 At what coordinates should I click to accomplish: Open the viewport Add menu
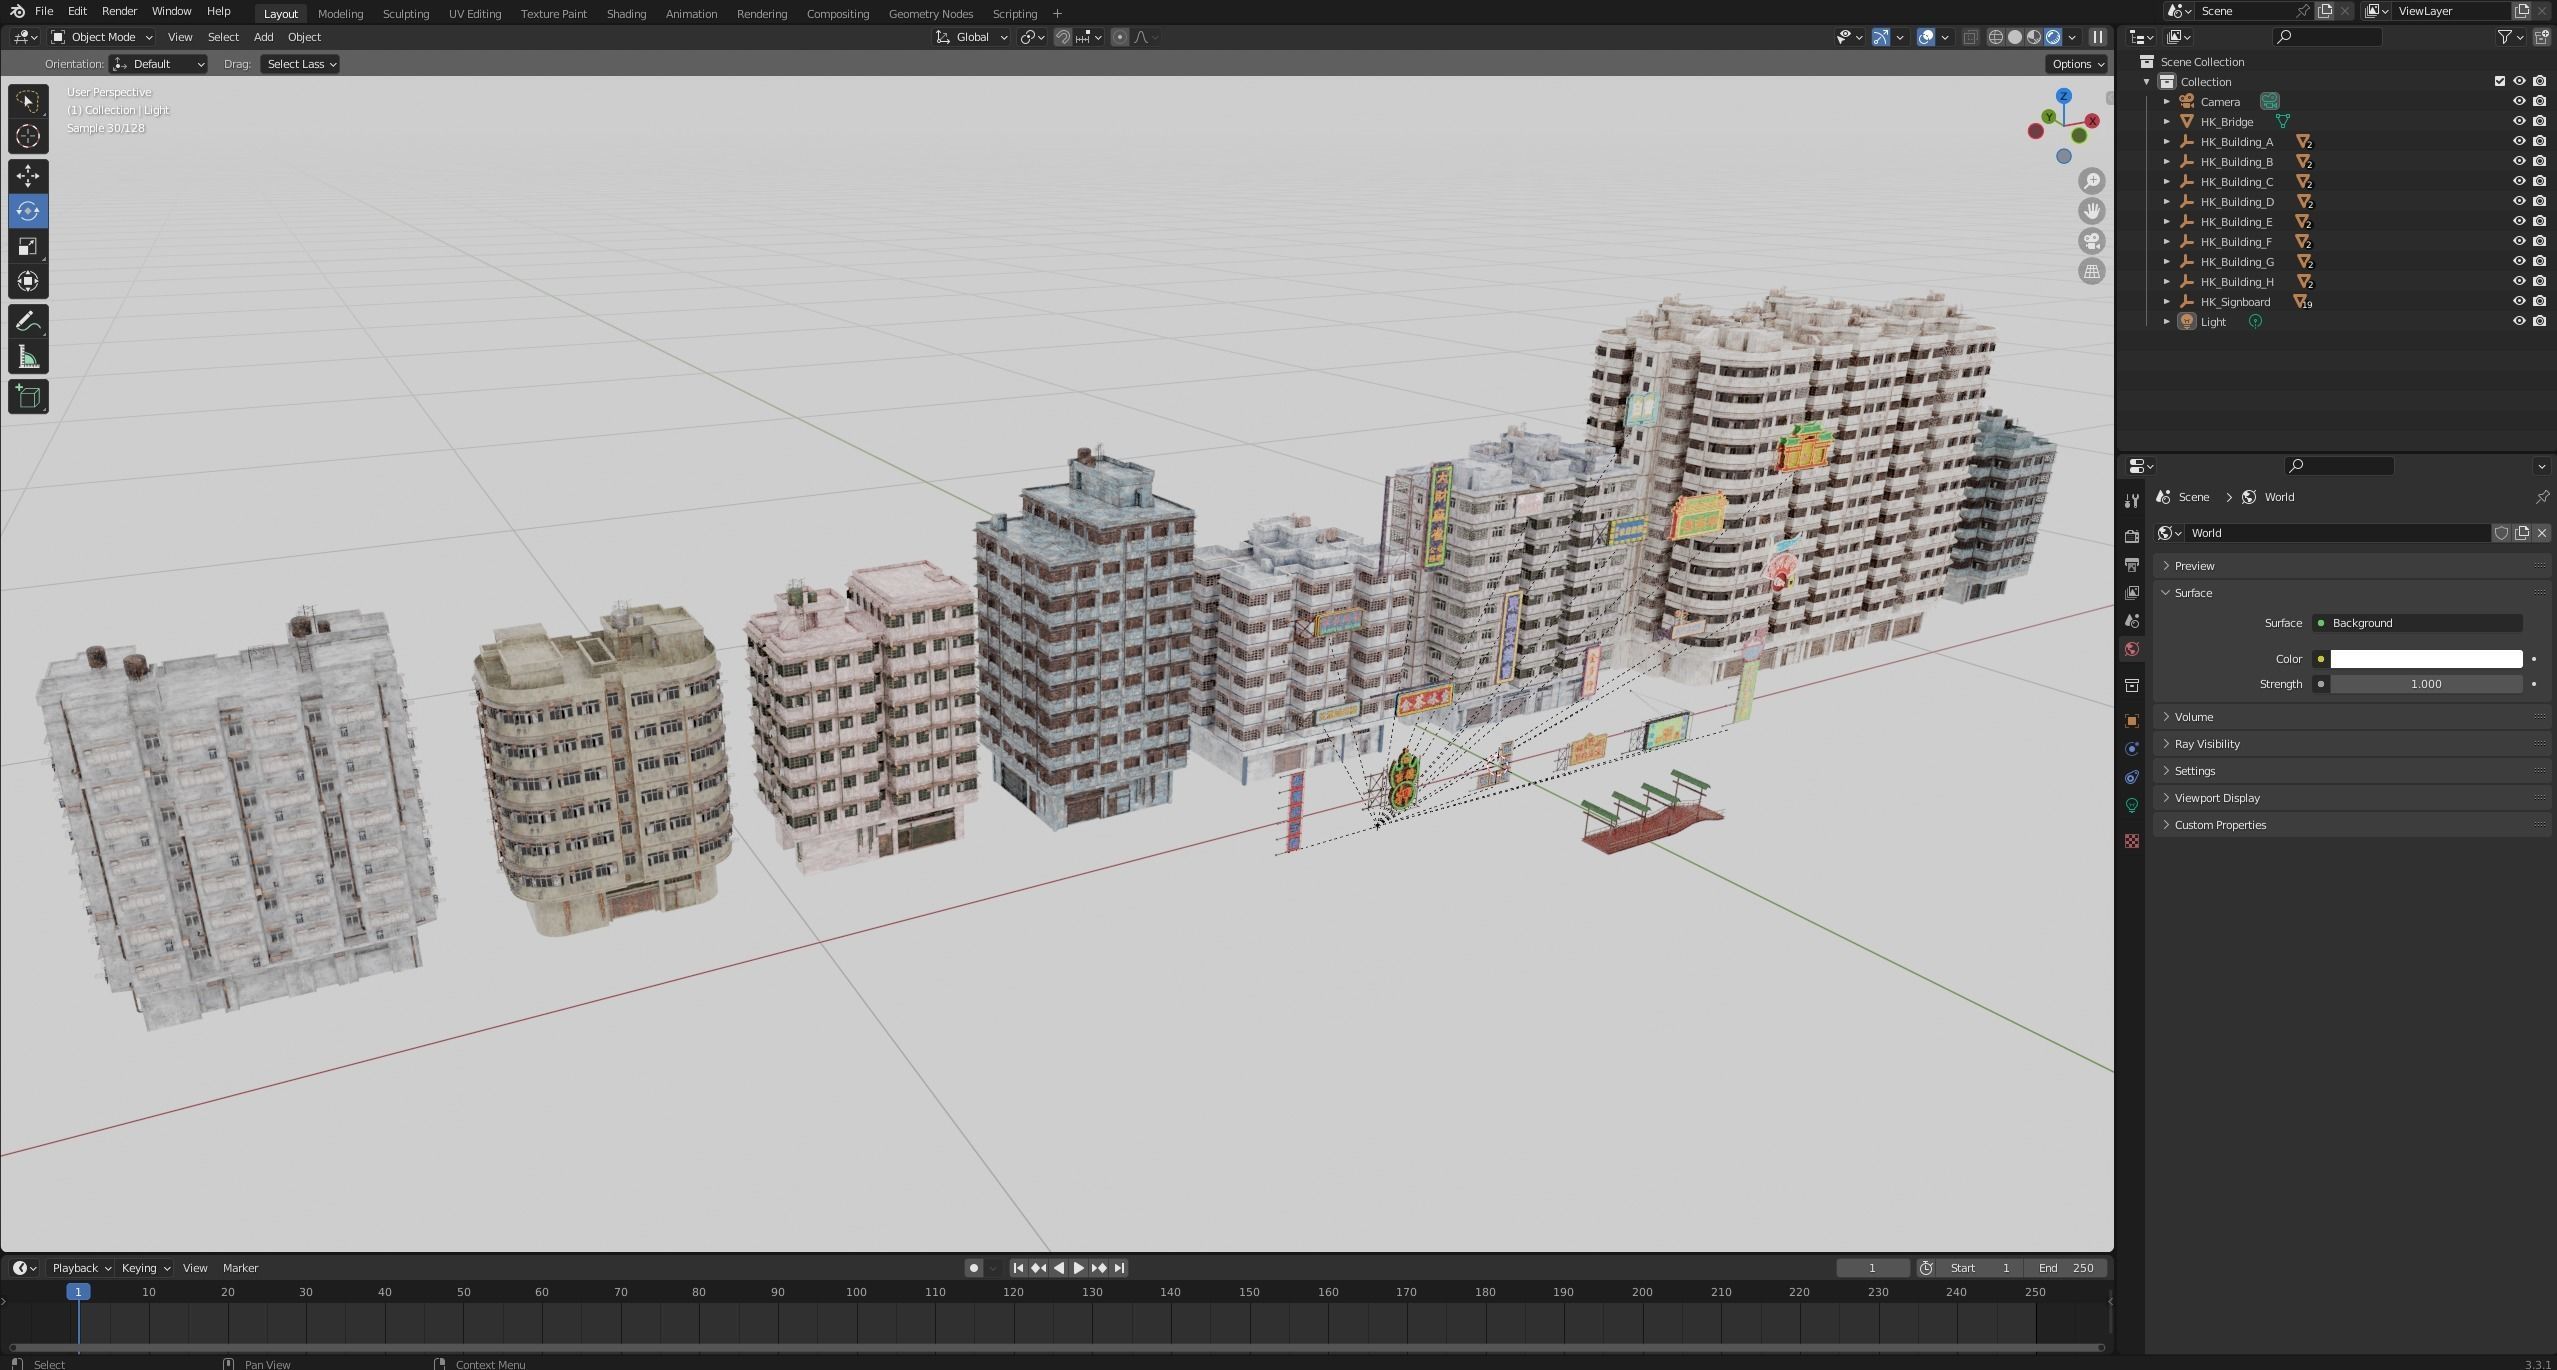(263, 37)
